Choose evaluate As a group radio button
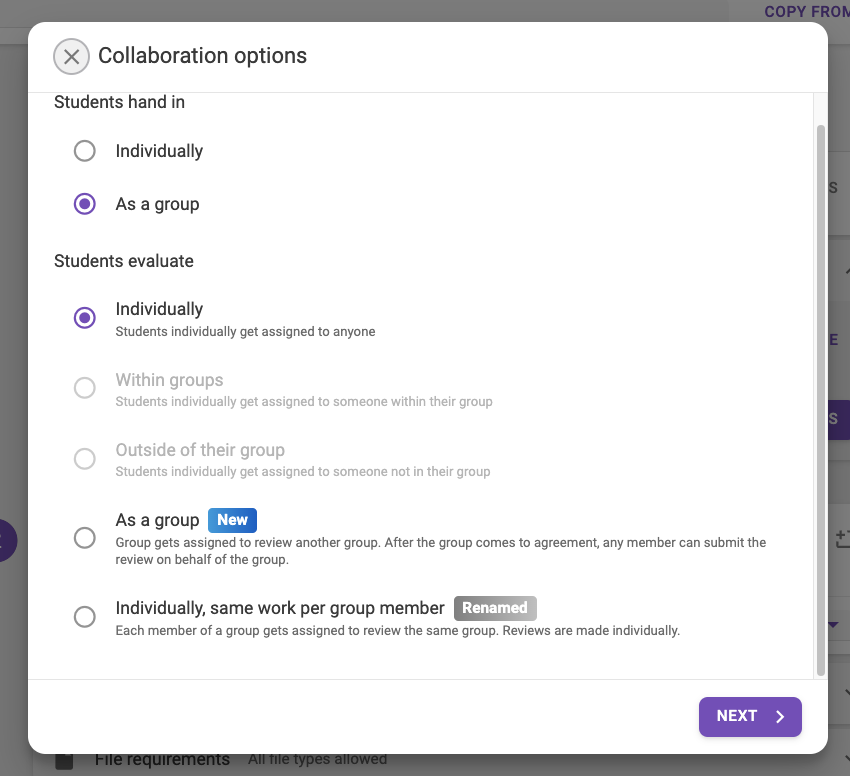This screenshot has height=776, width=850. [85, 538]
